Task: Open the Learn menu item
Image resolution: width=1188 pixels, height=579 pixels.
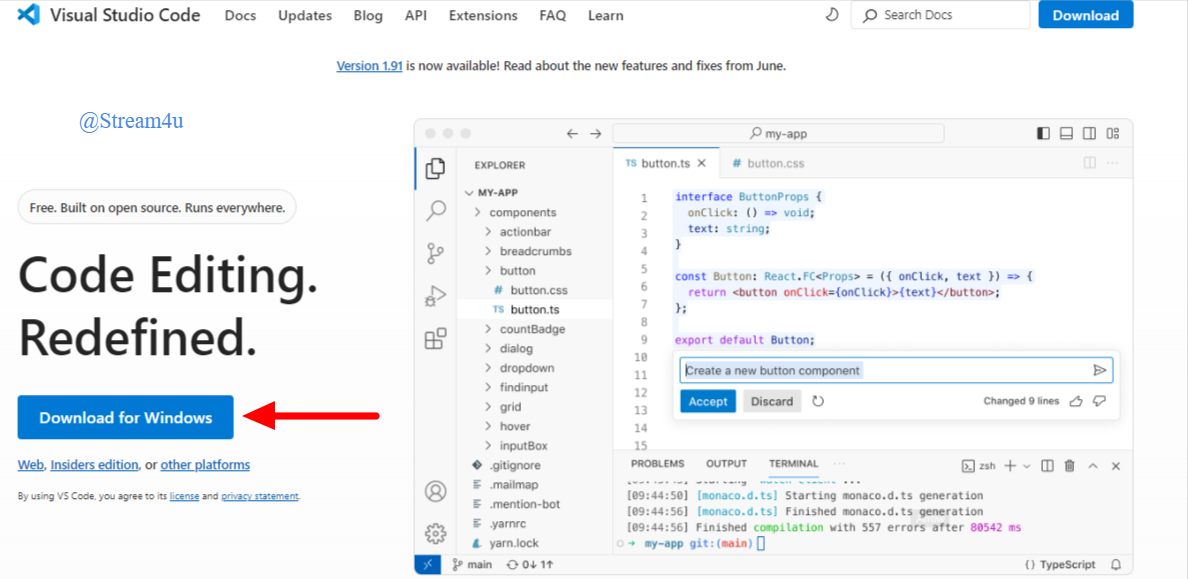Action: [x=606, y=15]
